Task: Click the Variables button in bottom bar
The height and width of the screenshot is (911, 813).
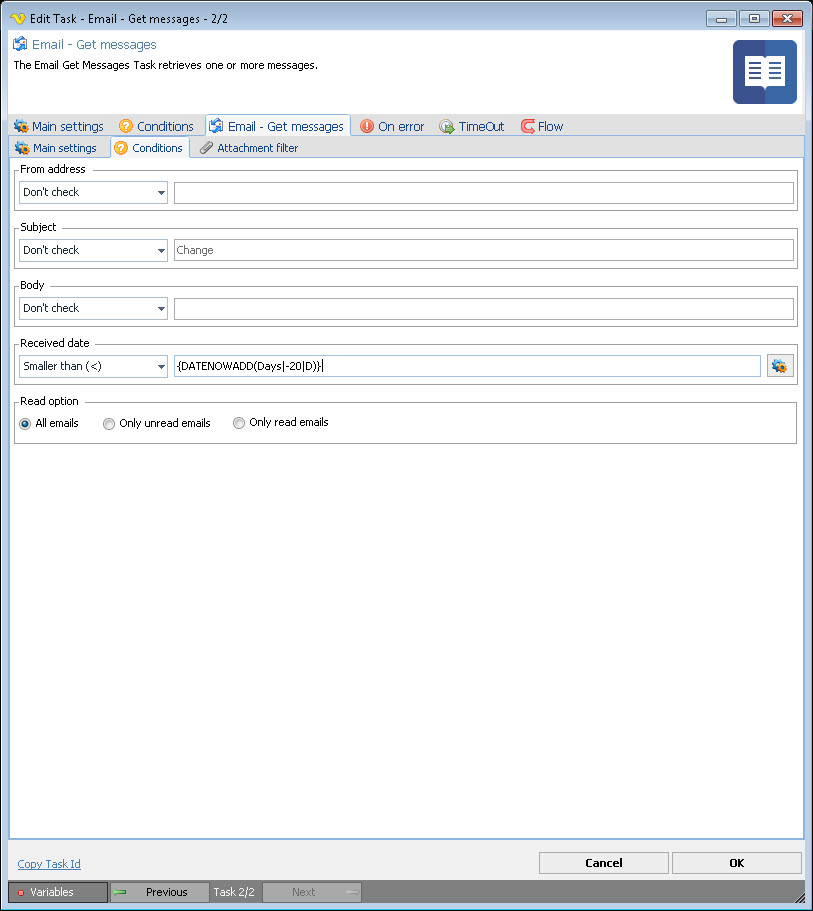Action: click(58, 892)
